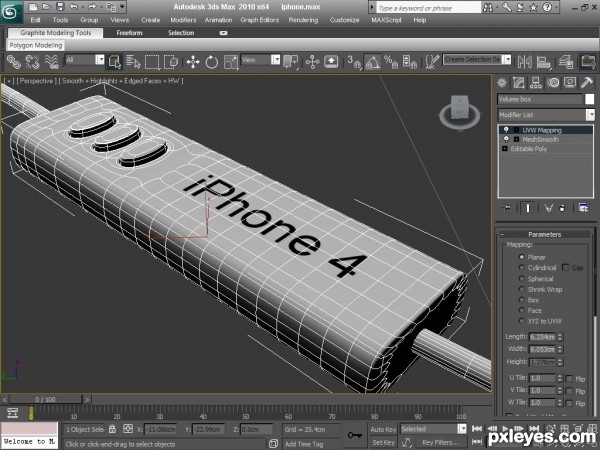The height and width of the screenshot is (450, 600).
Task: Open Select by Name list
Action: (133, 61)
